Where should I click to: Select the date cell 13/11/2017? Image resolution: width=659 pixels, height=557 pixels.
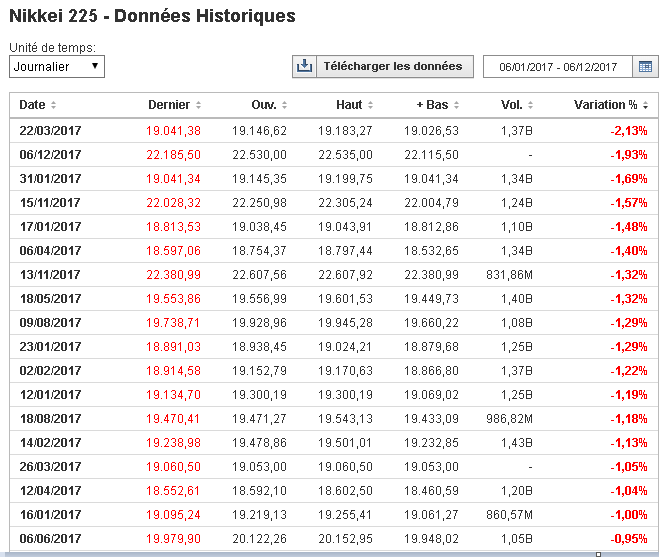tap(50, 275)
